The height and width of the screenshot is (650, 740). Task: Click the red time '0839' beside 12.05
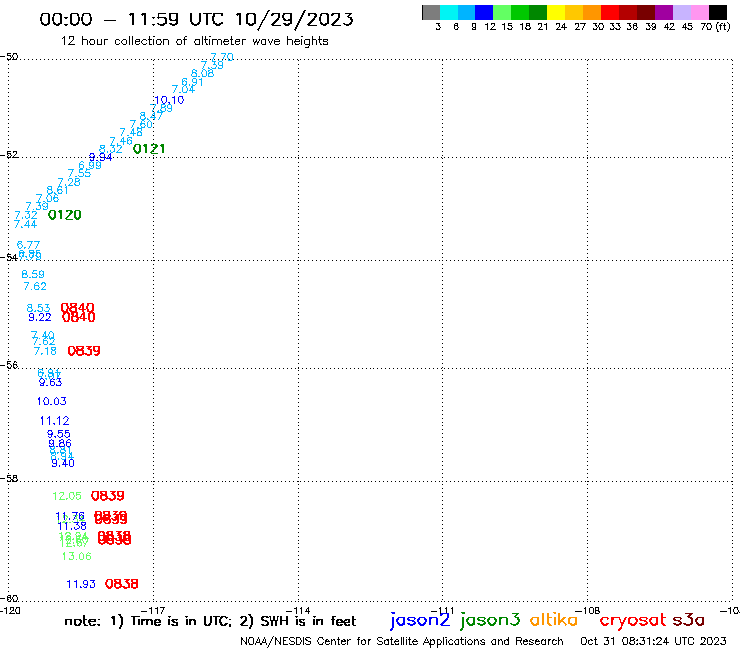[x=108, y=496]
